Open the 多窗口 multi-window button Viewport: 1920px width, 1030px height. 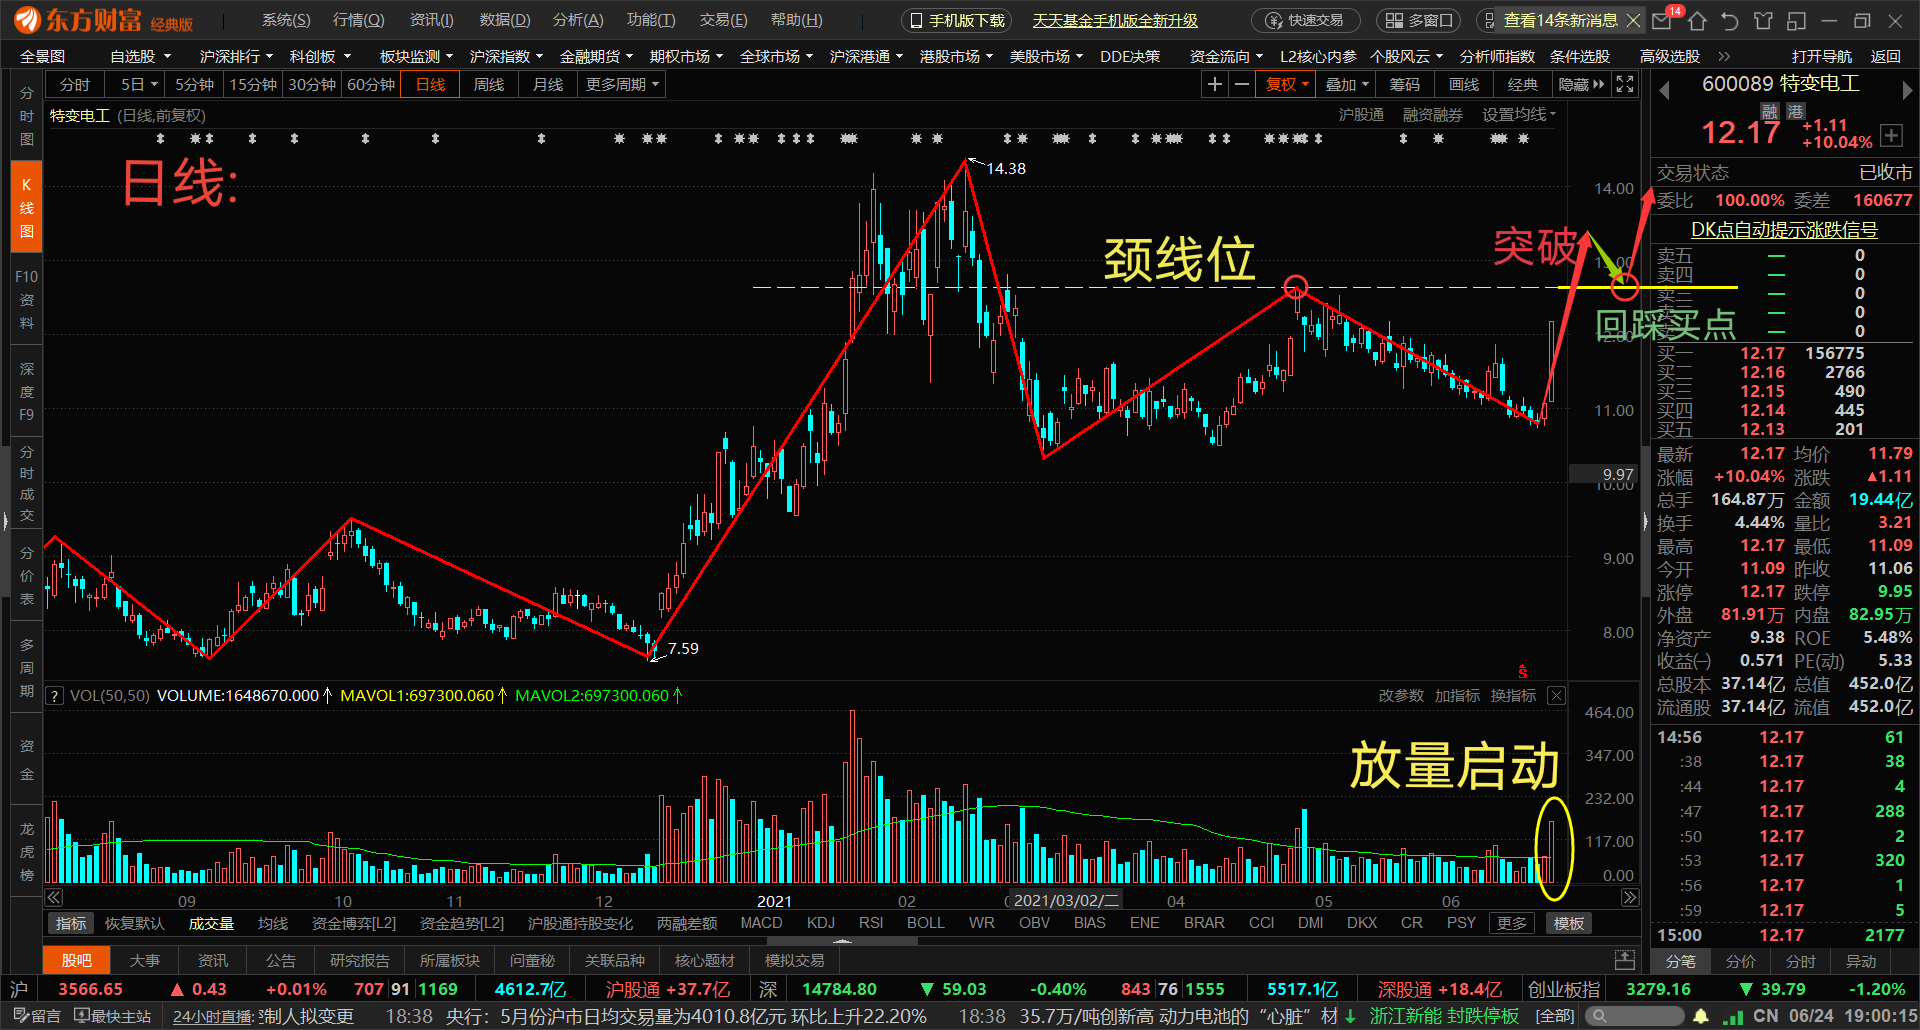tap(1419, 20)
